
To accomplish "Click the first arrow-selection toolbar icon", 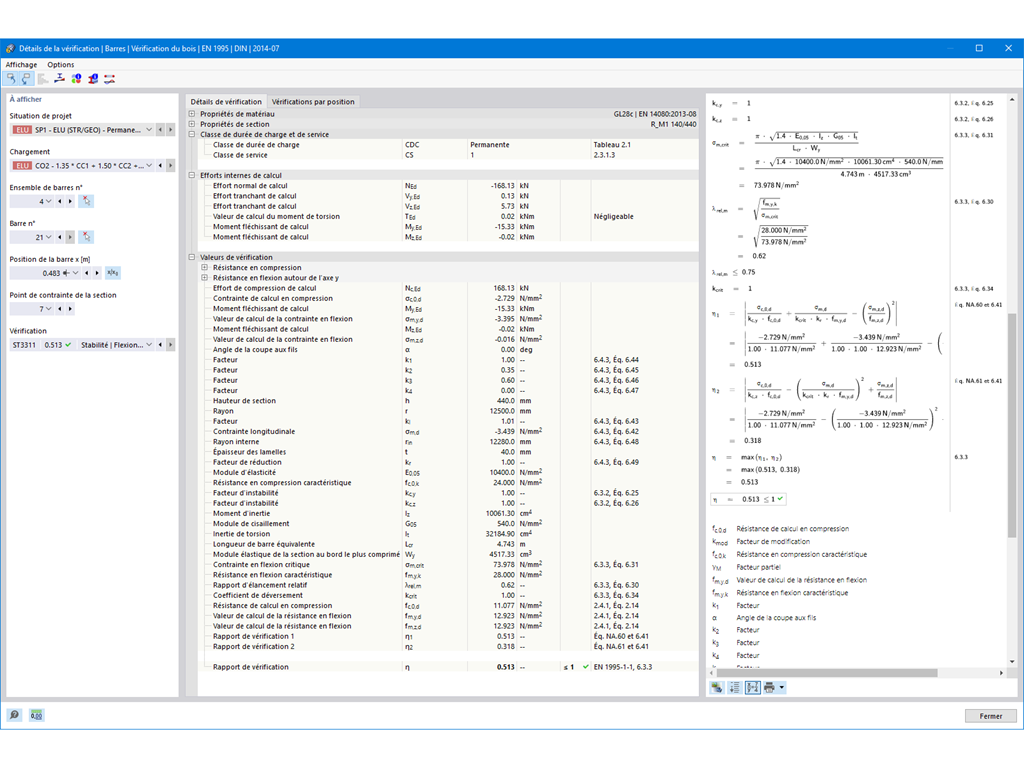I will click(10, 79).
